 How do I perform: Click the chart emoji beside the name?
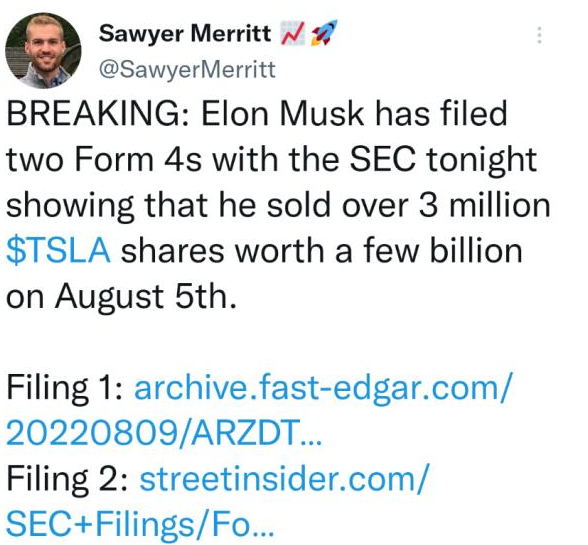click(x=293, y=33)
